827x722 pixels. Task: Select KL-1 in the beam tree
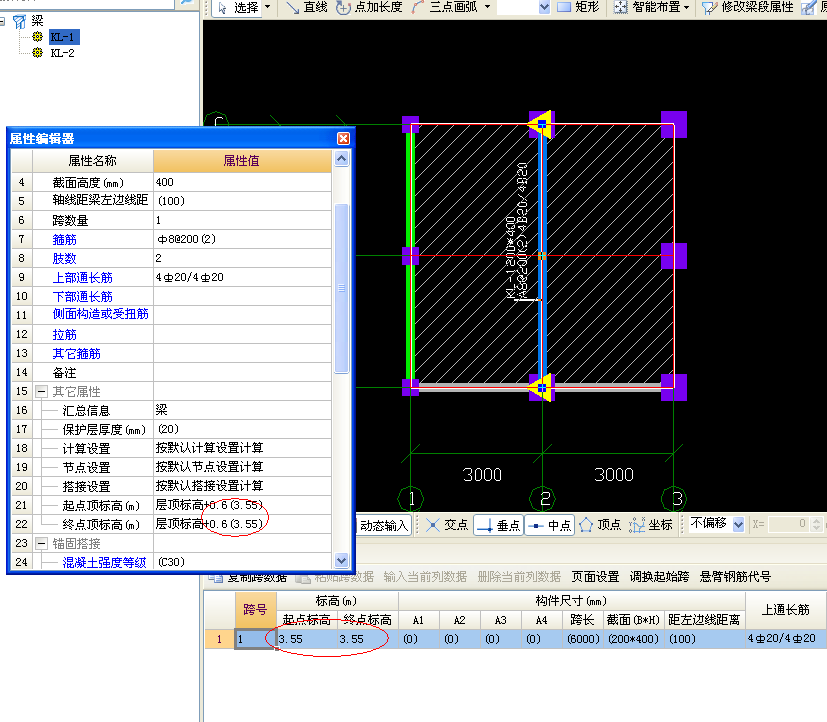point(64,37)
